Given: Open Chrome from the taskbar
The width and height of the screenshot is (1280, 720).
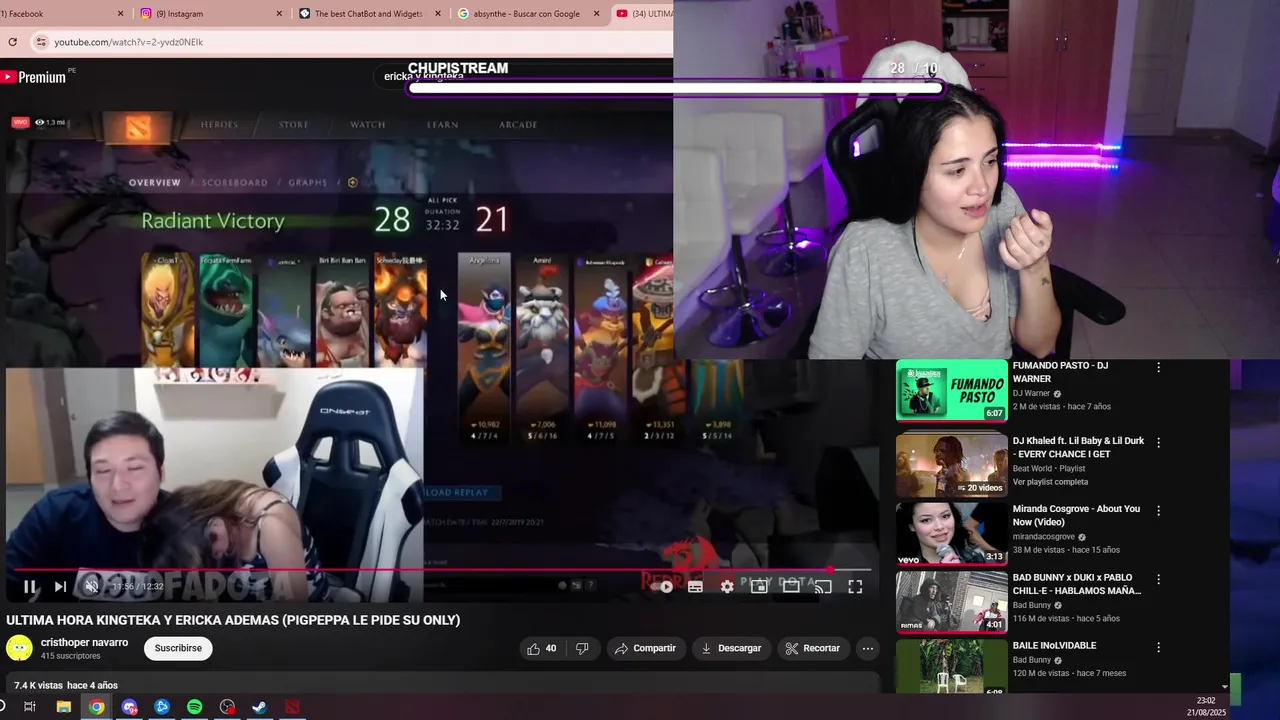Looking at the screenshot, I should (96, 707).
